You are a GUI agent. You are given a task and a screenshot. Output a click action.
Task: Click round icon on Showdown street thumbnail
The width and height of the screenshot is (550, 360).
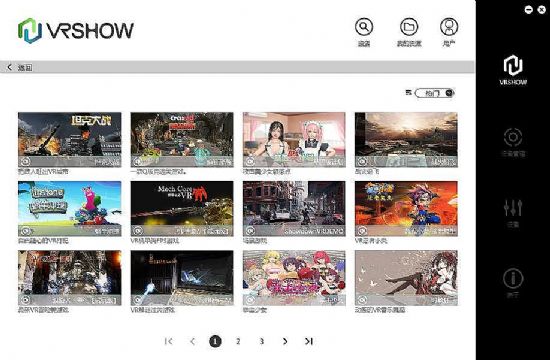pos(250,231)
